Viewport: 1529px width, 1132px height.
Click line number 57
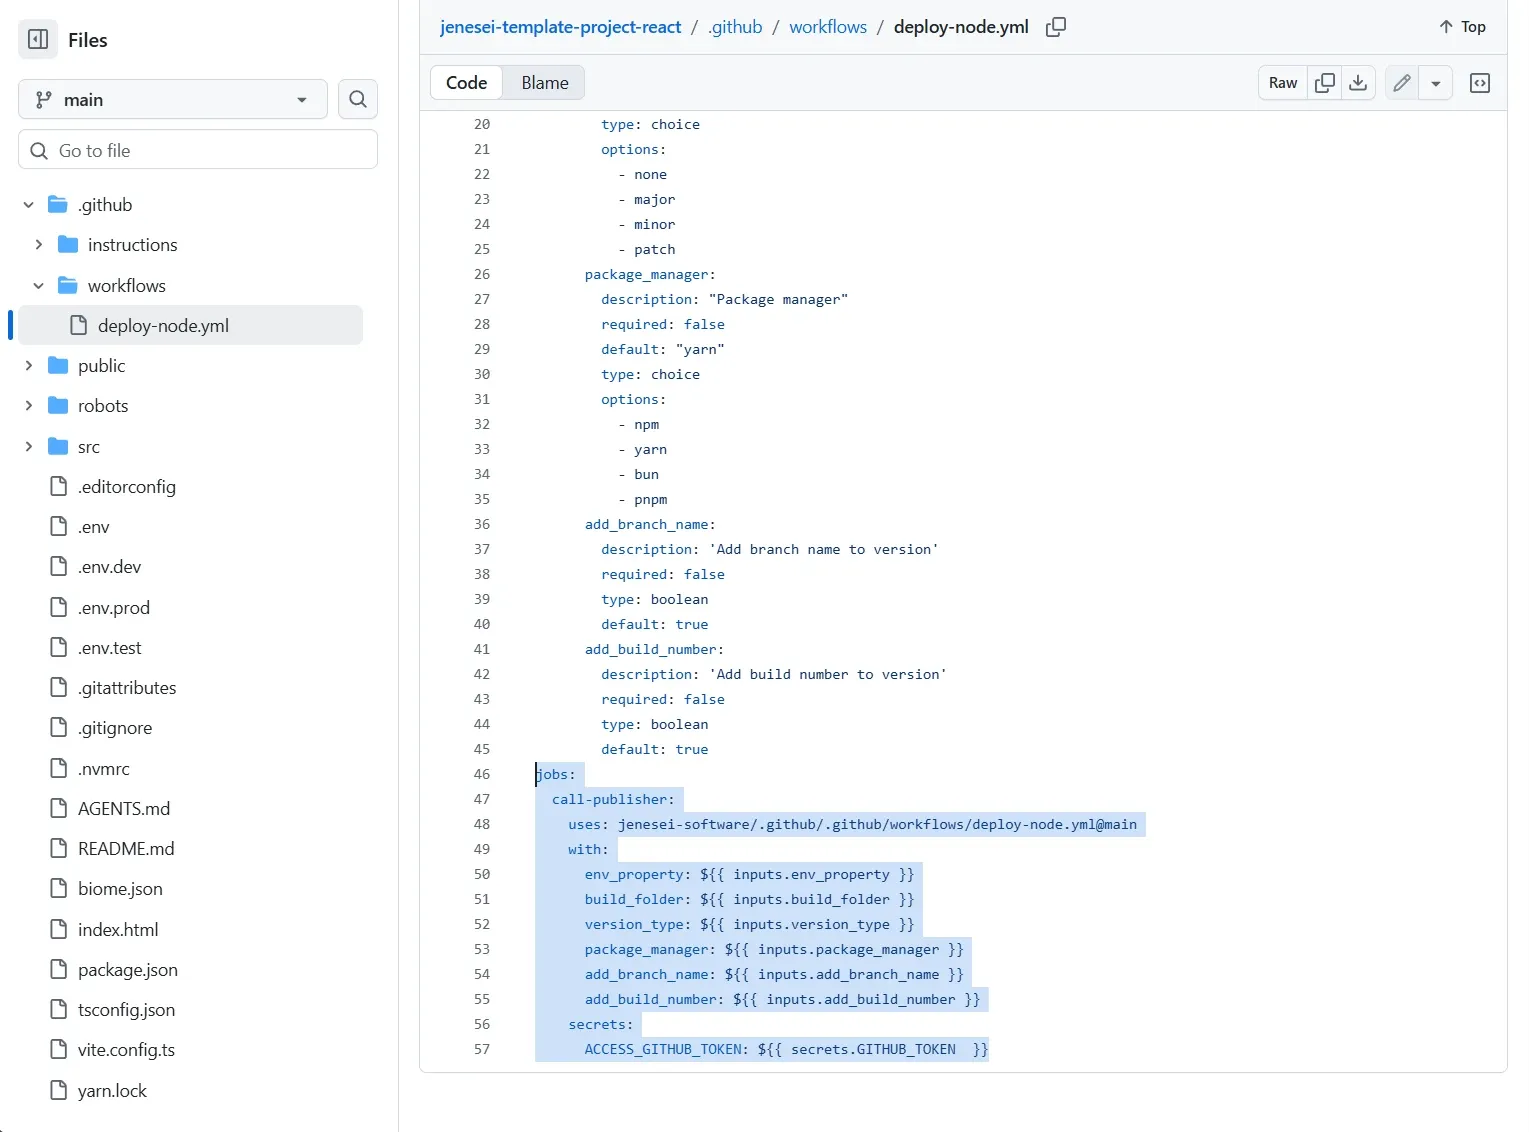point(482,1049)
